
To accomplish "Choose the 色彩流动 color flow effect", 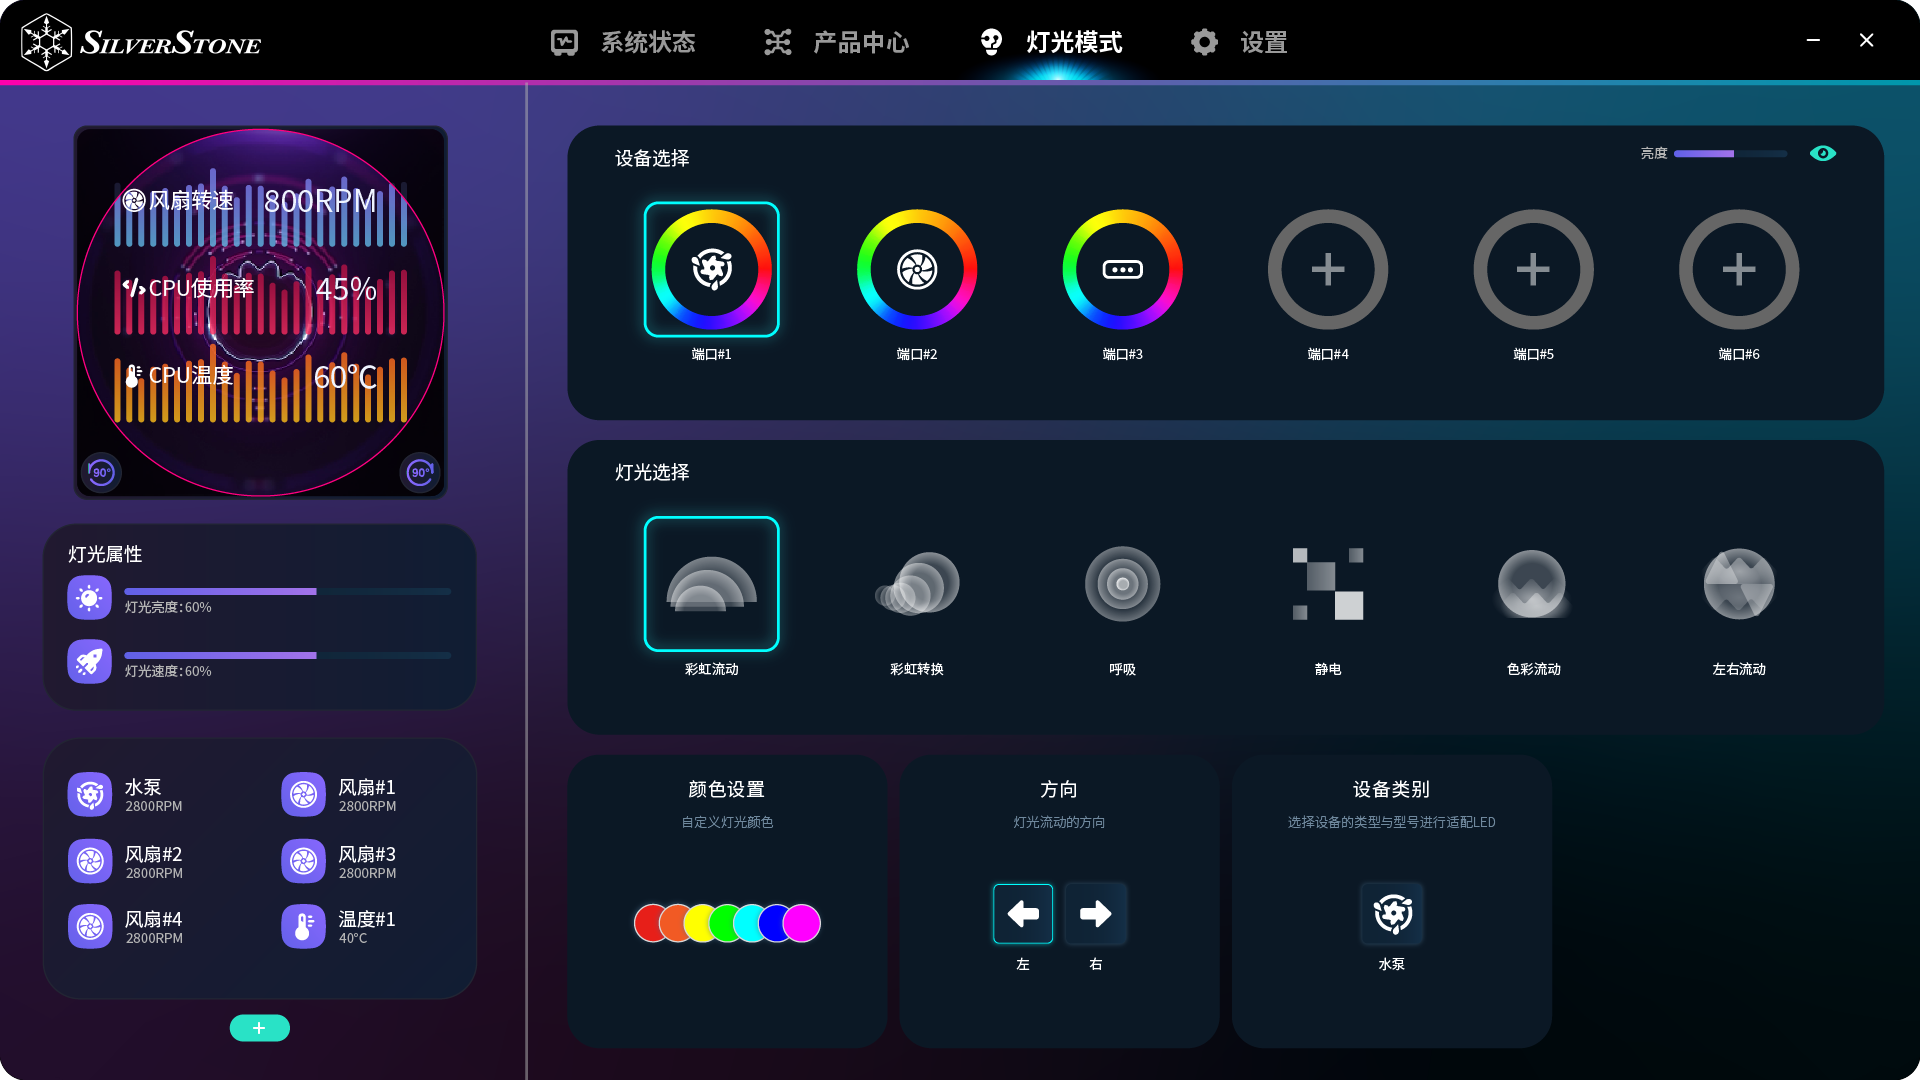I will (1533, 584).
